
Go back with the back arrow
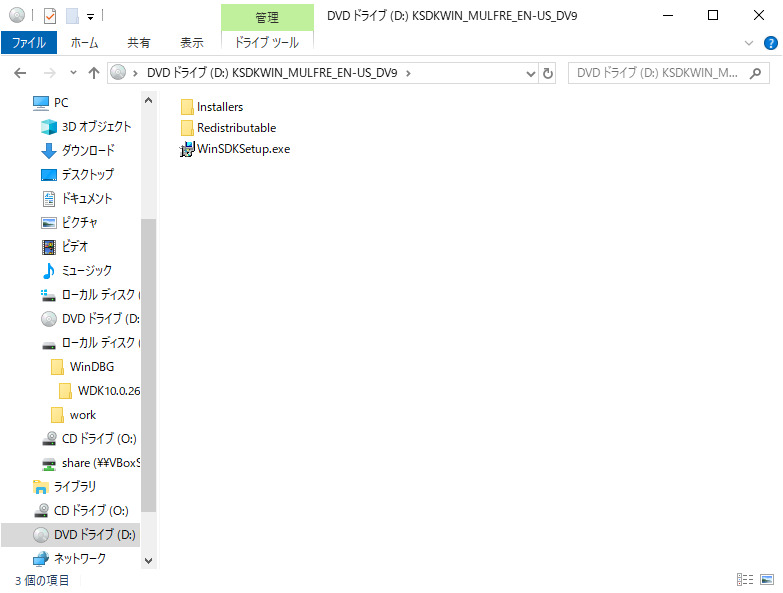click(20, 73)
